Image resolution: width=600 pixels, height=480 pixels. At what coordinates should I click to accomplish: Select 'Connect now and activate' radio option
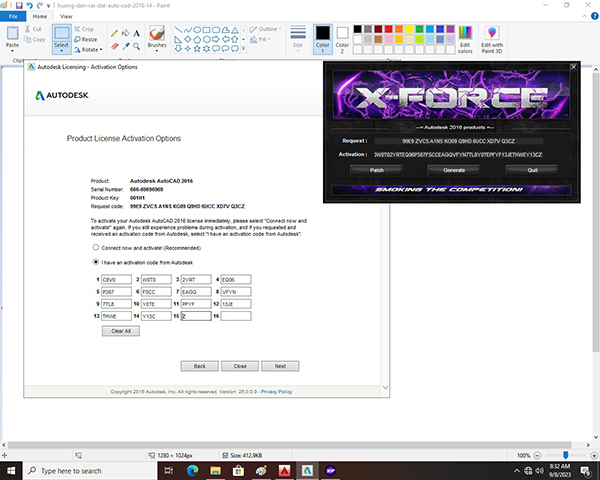pos(96,248)
